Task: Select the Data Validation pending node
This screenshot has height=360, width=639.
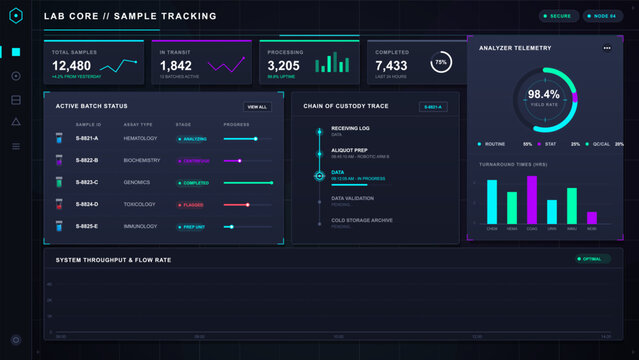Action: (x=320, y=202)
